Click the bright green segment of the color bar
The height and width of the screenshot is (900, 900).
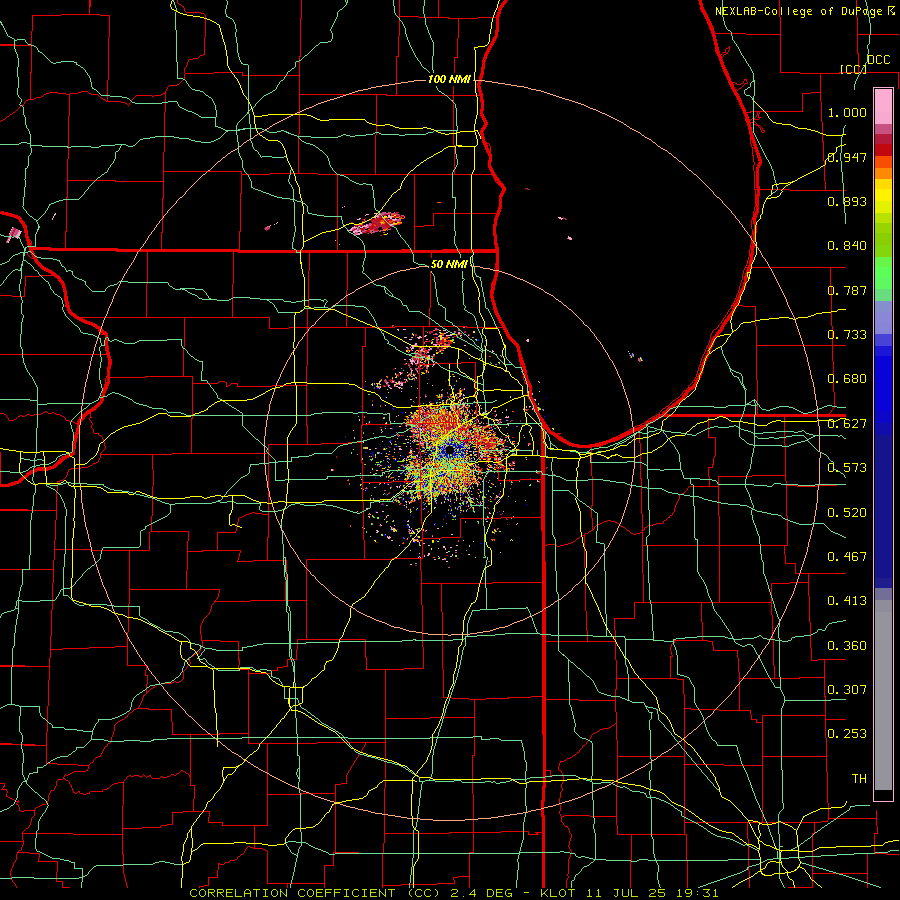[883, 273]
